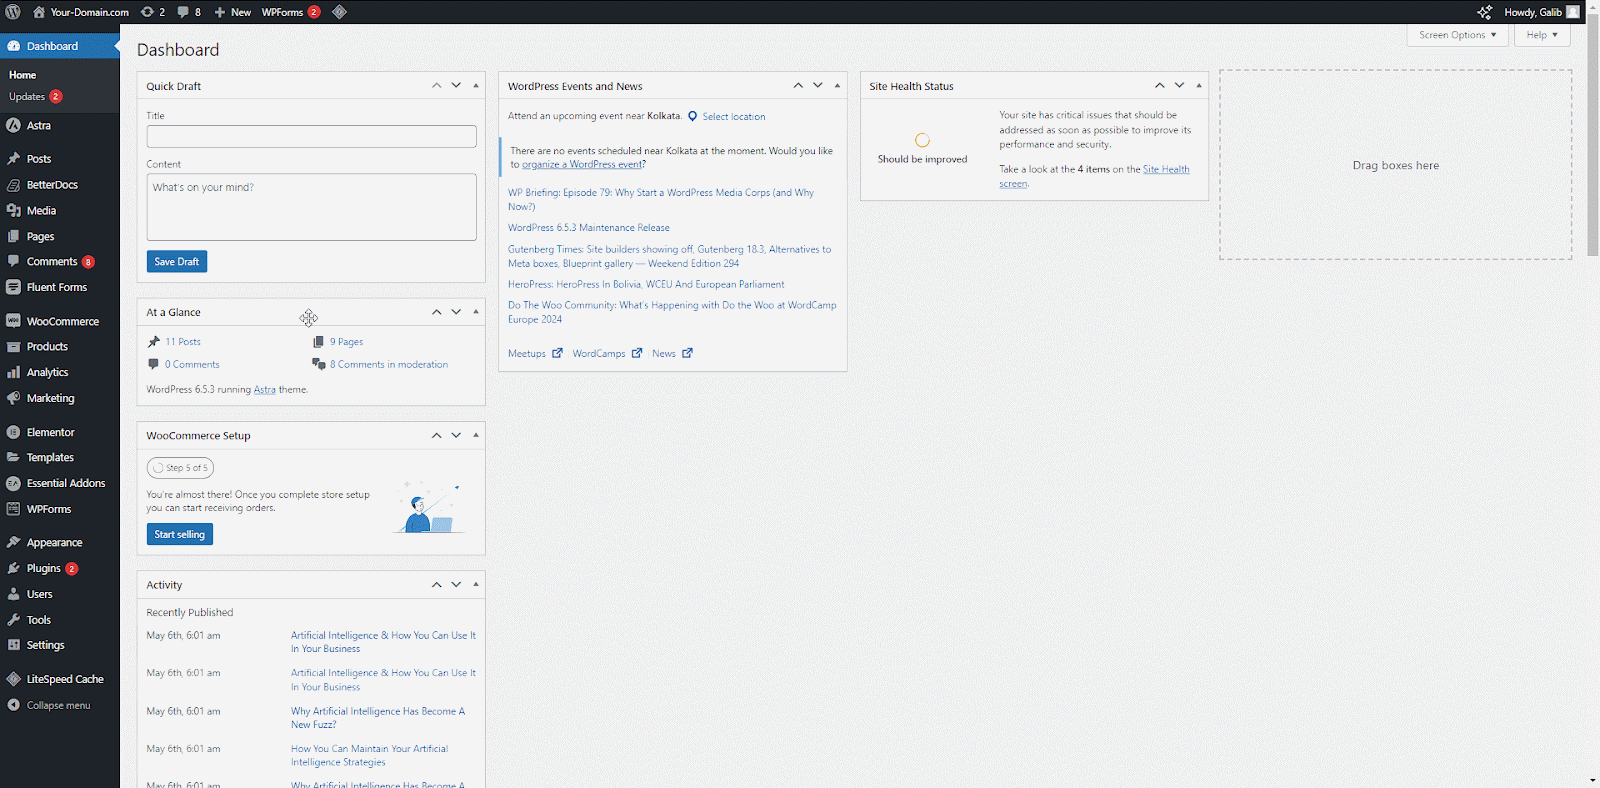
Task: Click the Essential Addons sidebar icon
Action: coord(13,483)
